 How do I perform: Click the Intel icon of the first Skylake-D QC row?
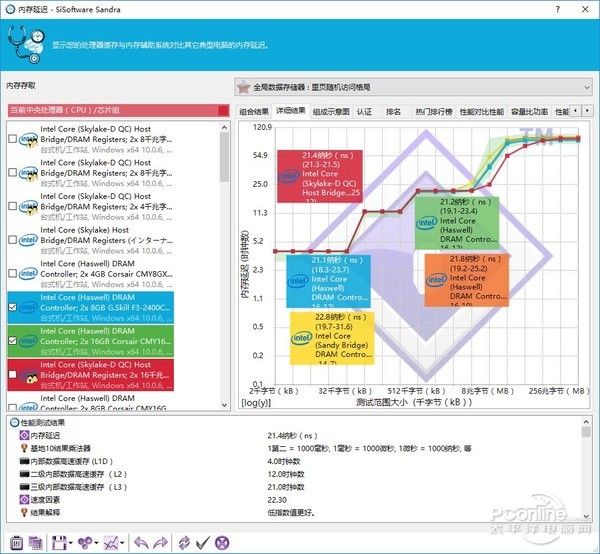coord(28,140)
